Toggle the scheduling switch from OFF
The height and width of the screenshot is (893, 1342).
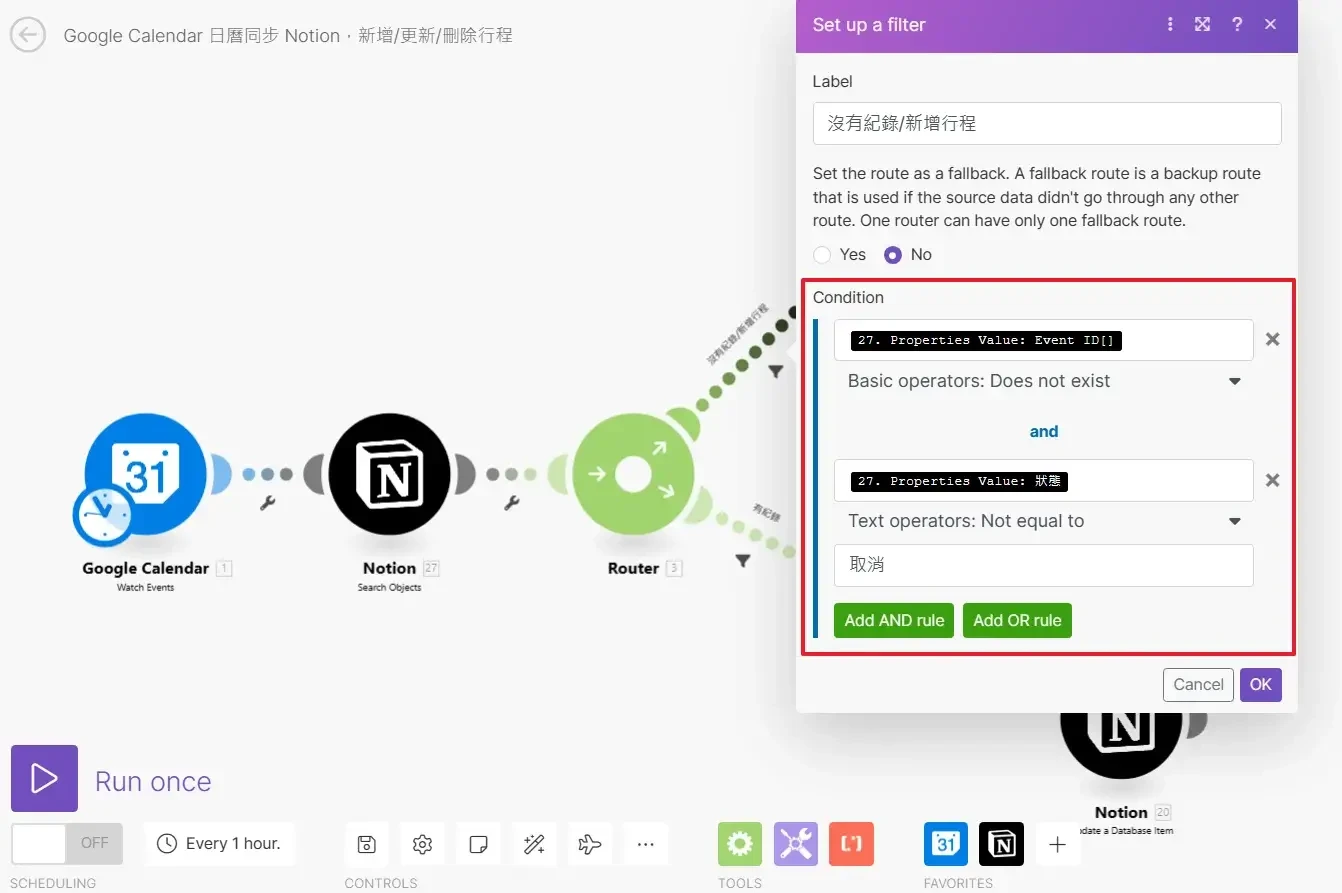tap(67, 844)
